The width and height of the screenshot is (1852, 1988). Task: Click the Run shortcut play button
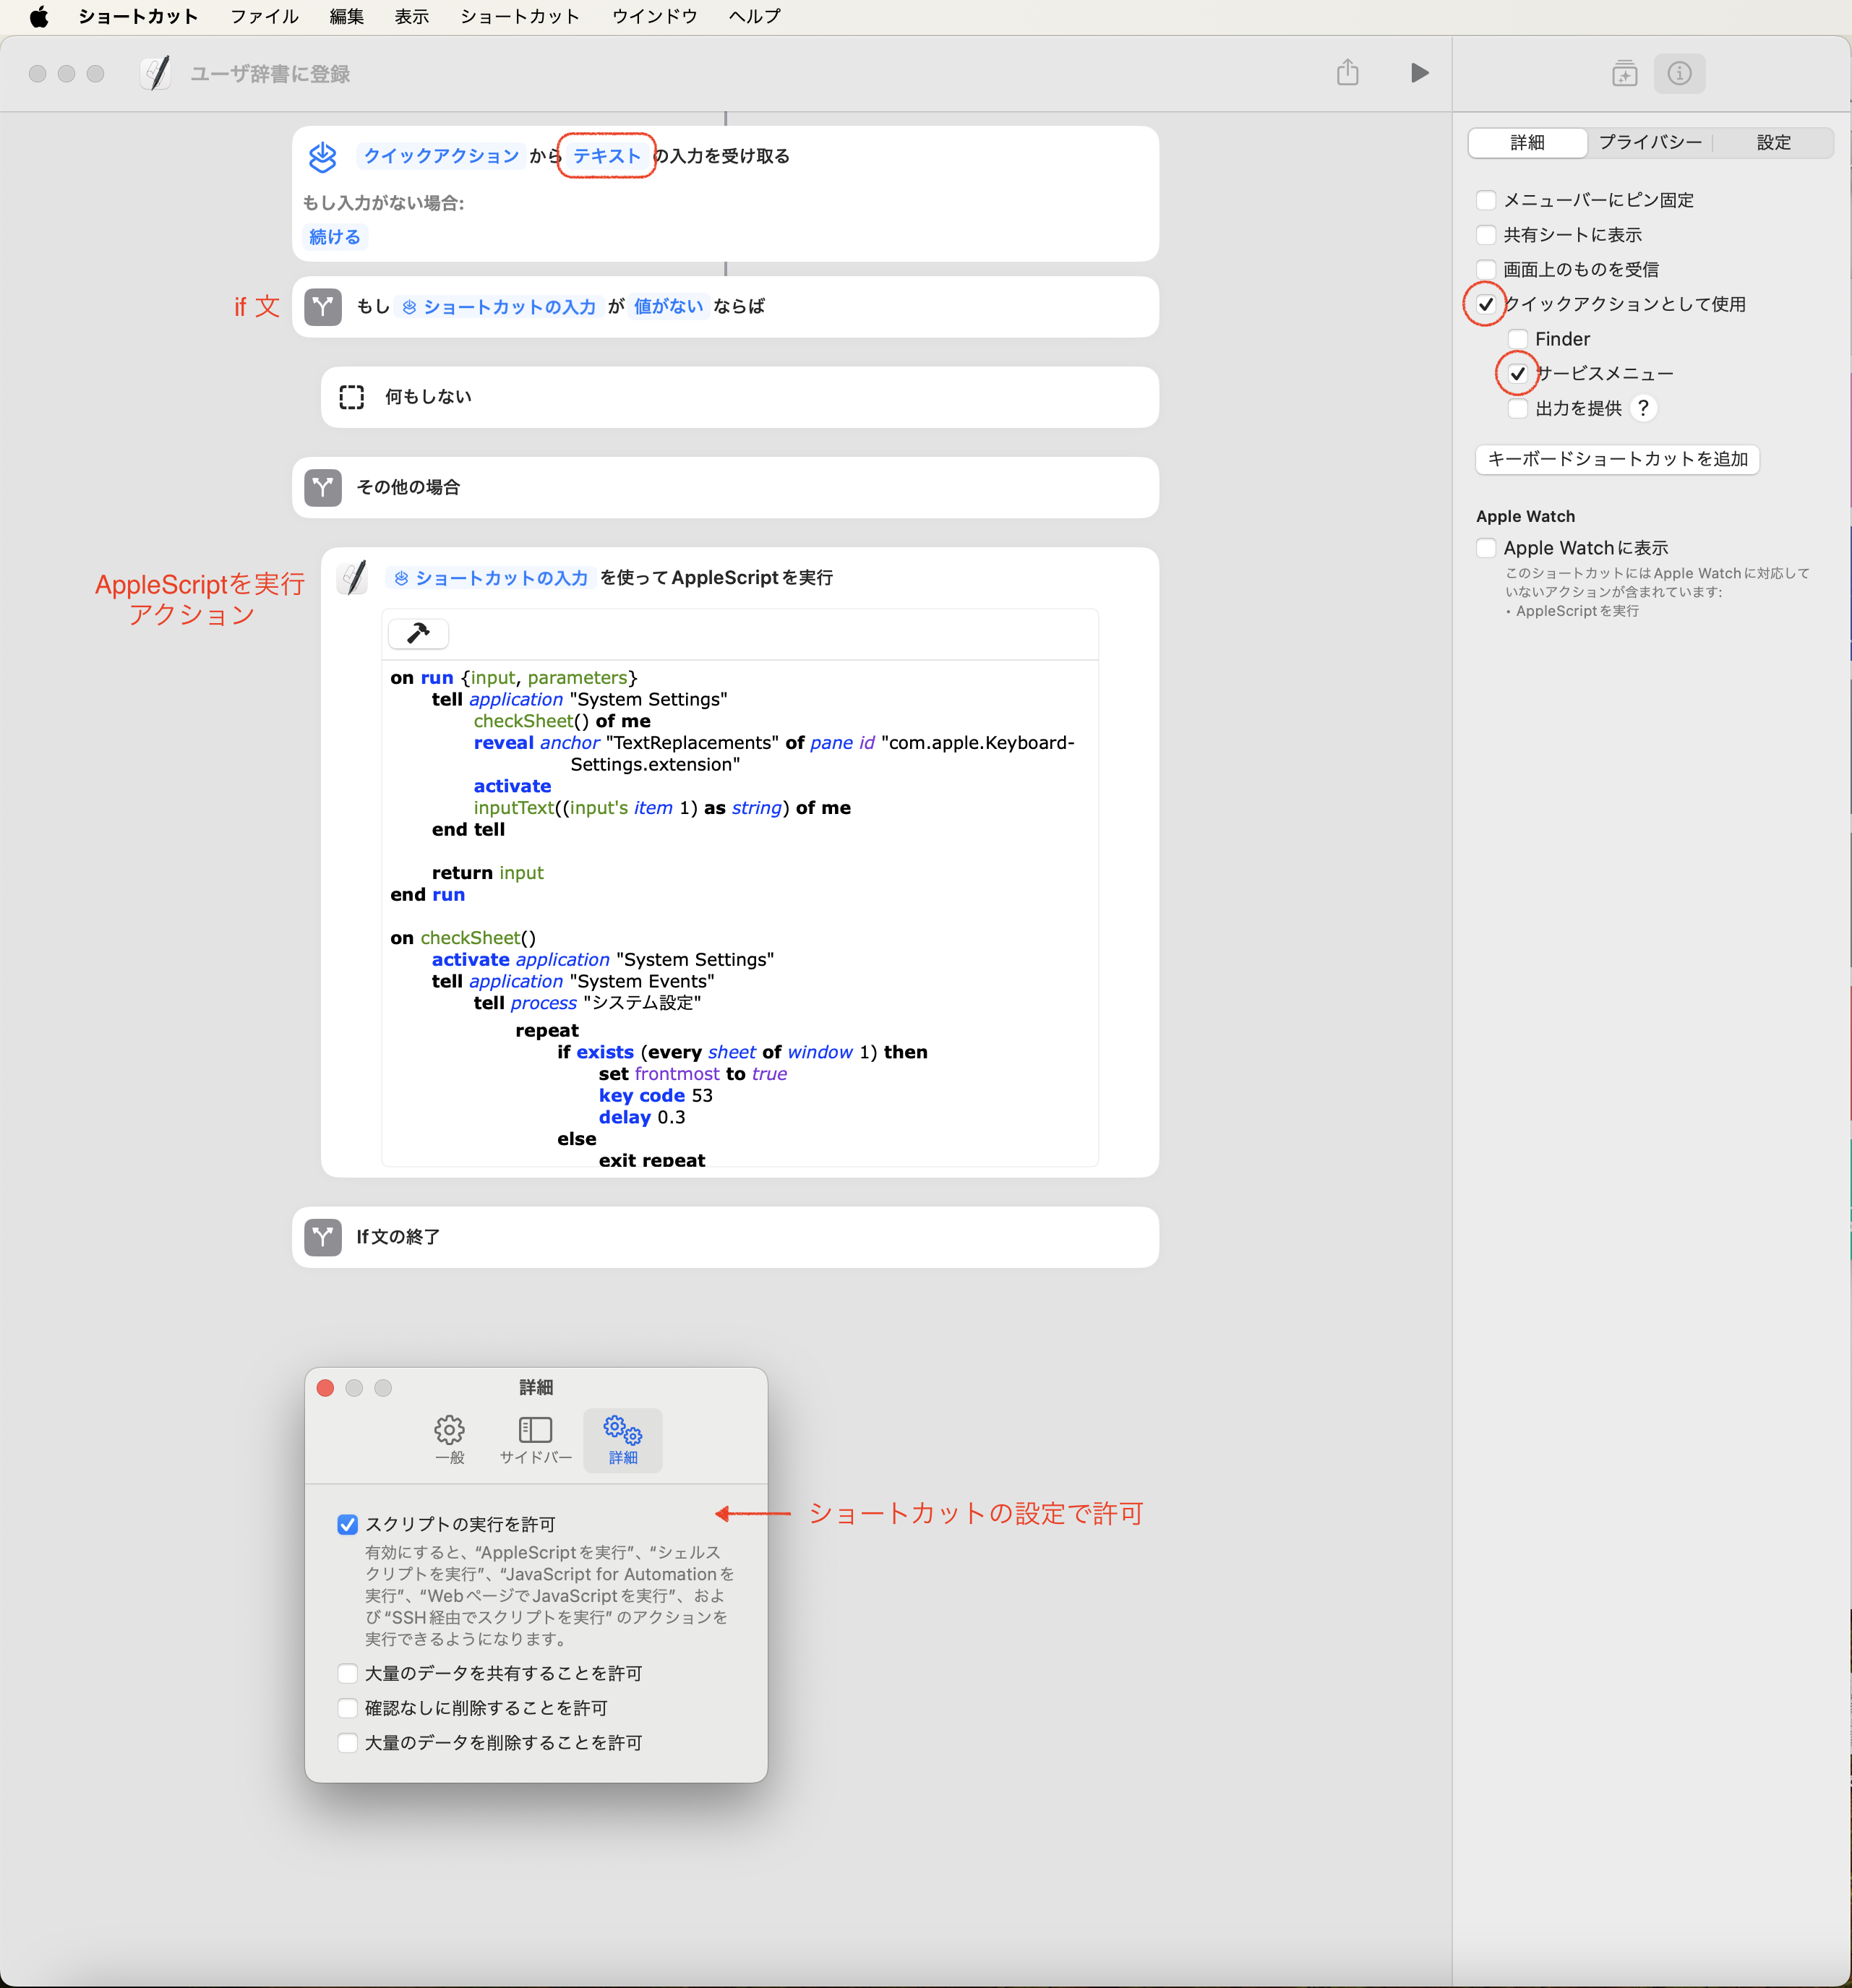[1418, 73]
